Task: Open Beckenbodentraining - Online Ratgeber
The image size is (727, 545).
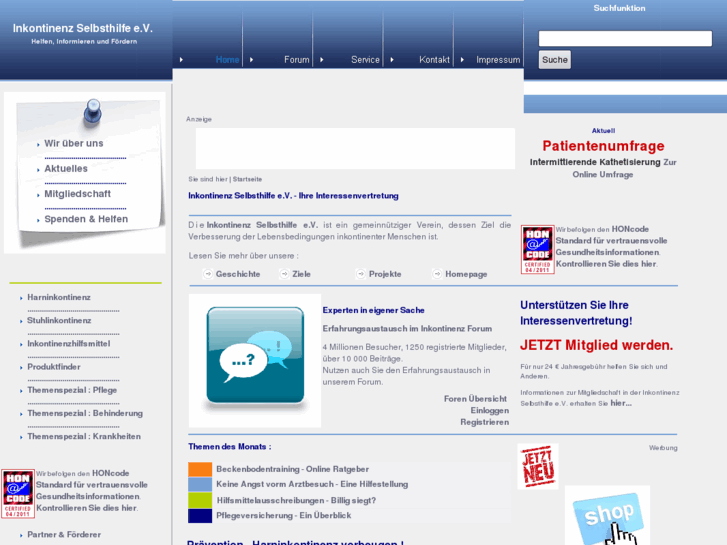Action: pos(293,469)
